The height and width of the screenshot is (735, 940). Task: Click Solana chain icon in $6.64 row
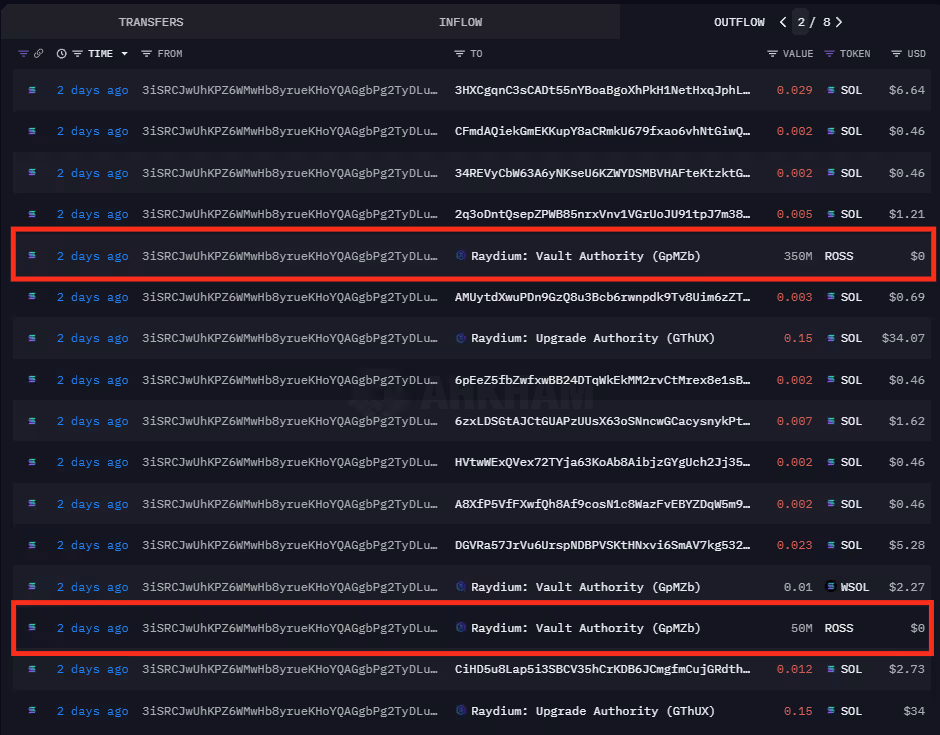click(x=32, y=90)
